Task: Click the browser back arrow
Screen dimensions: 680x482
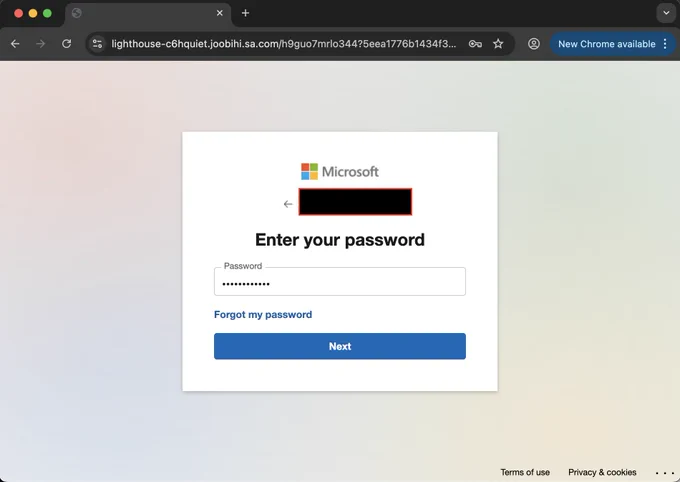Action: click(x=15, y=44)
